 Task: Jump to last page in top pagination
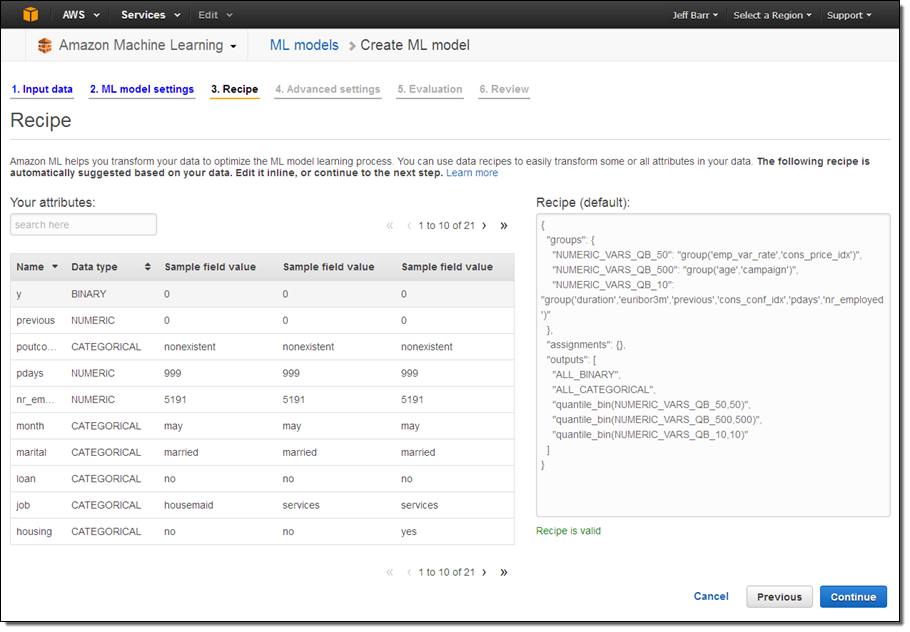click(503, 226)
